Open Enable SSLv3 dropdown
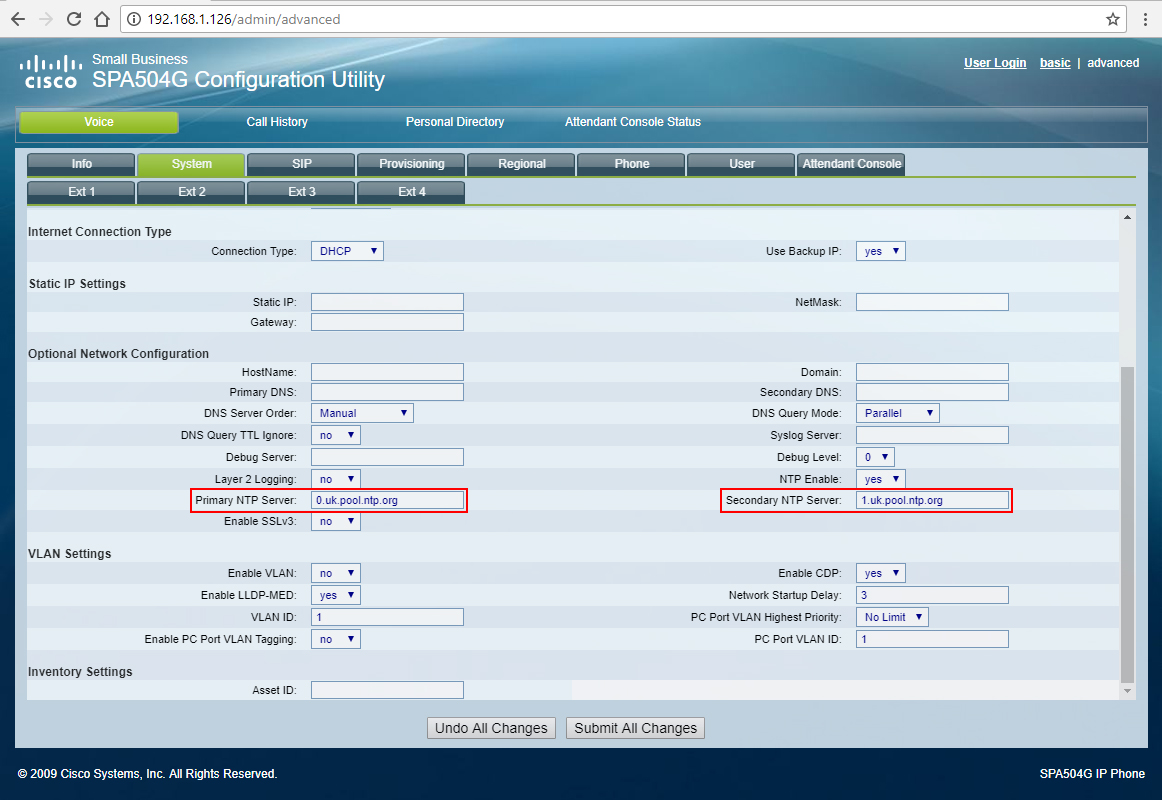Screen dimensions: 1162x800 (x=336, y=521)
